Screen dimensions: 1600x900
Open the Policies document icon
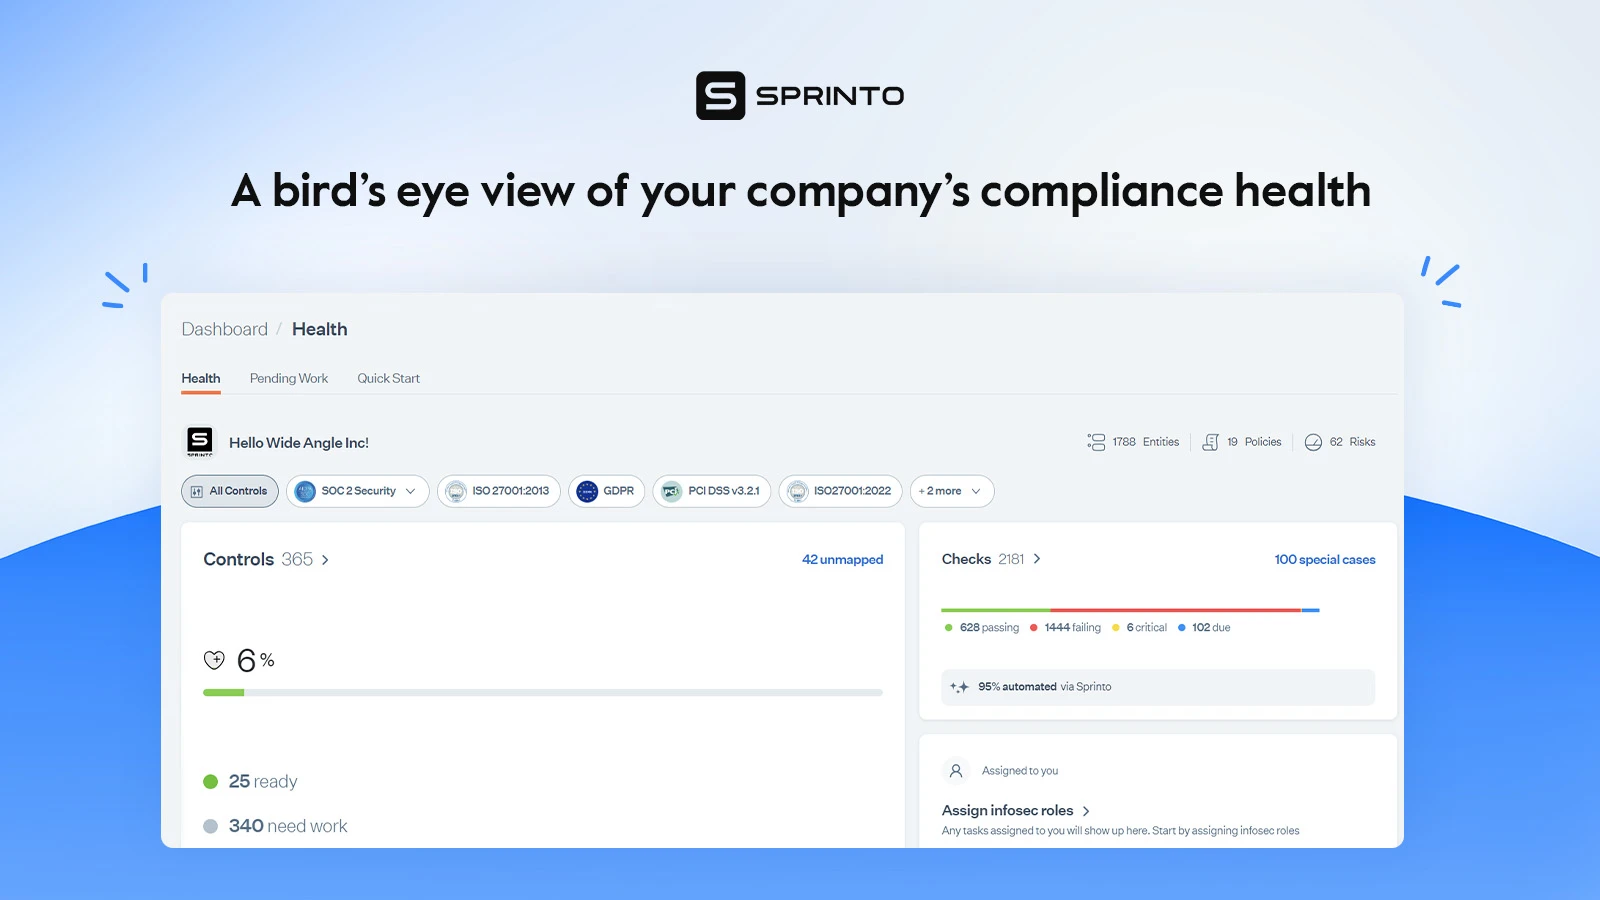1211,442
